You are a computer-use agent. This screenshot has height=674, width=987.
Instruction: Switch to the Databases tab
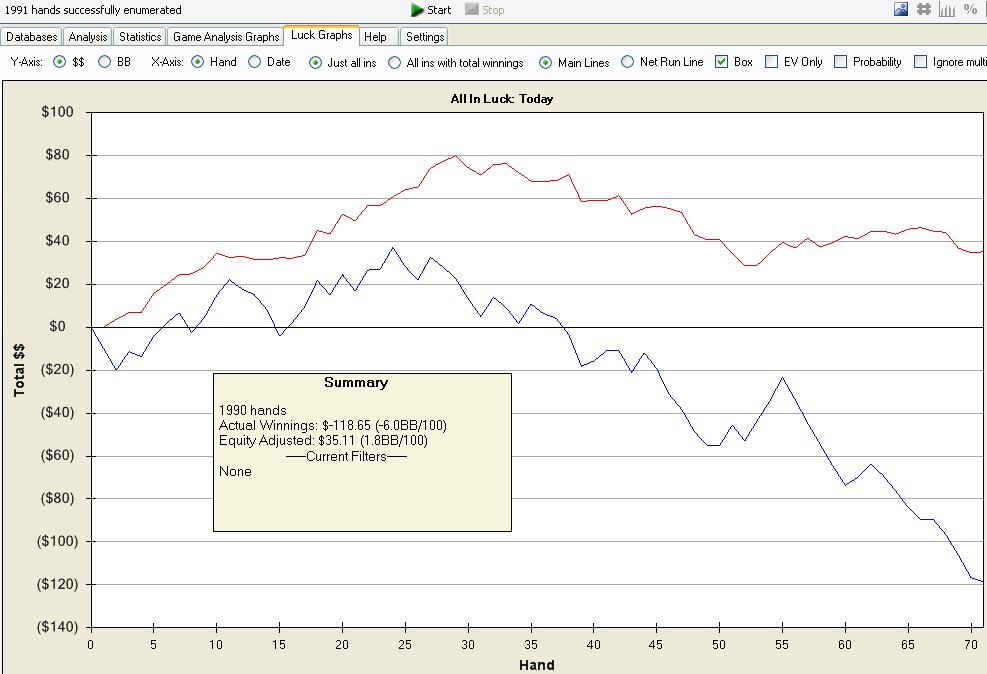31,37
